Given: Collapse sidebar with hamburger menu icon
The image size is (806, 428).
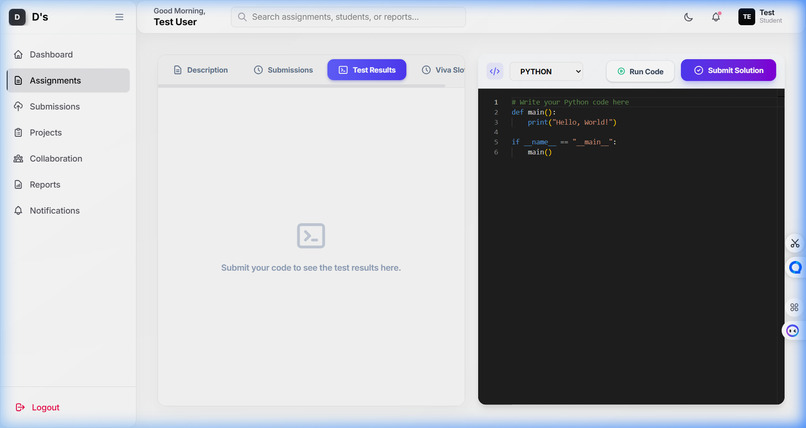Looking at the screenshot, I should [x=119, y=17].
